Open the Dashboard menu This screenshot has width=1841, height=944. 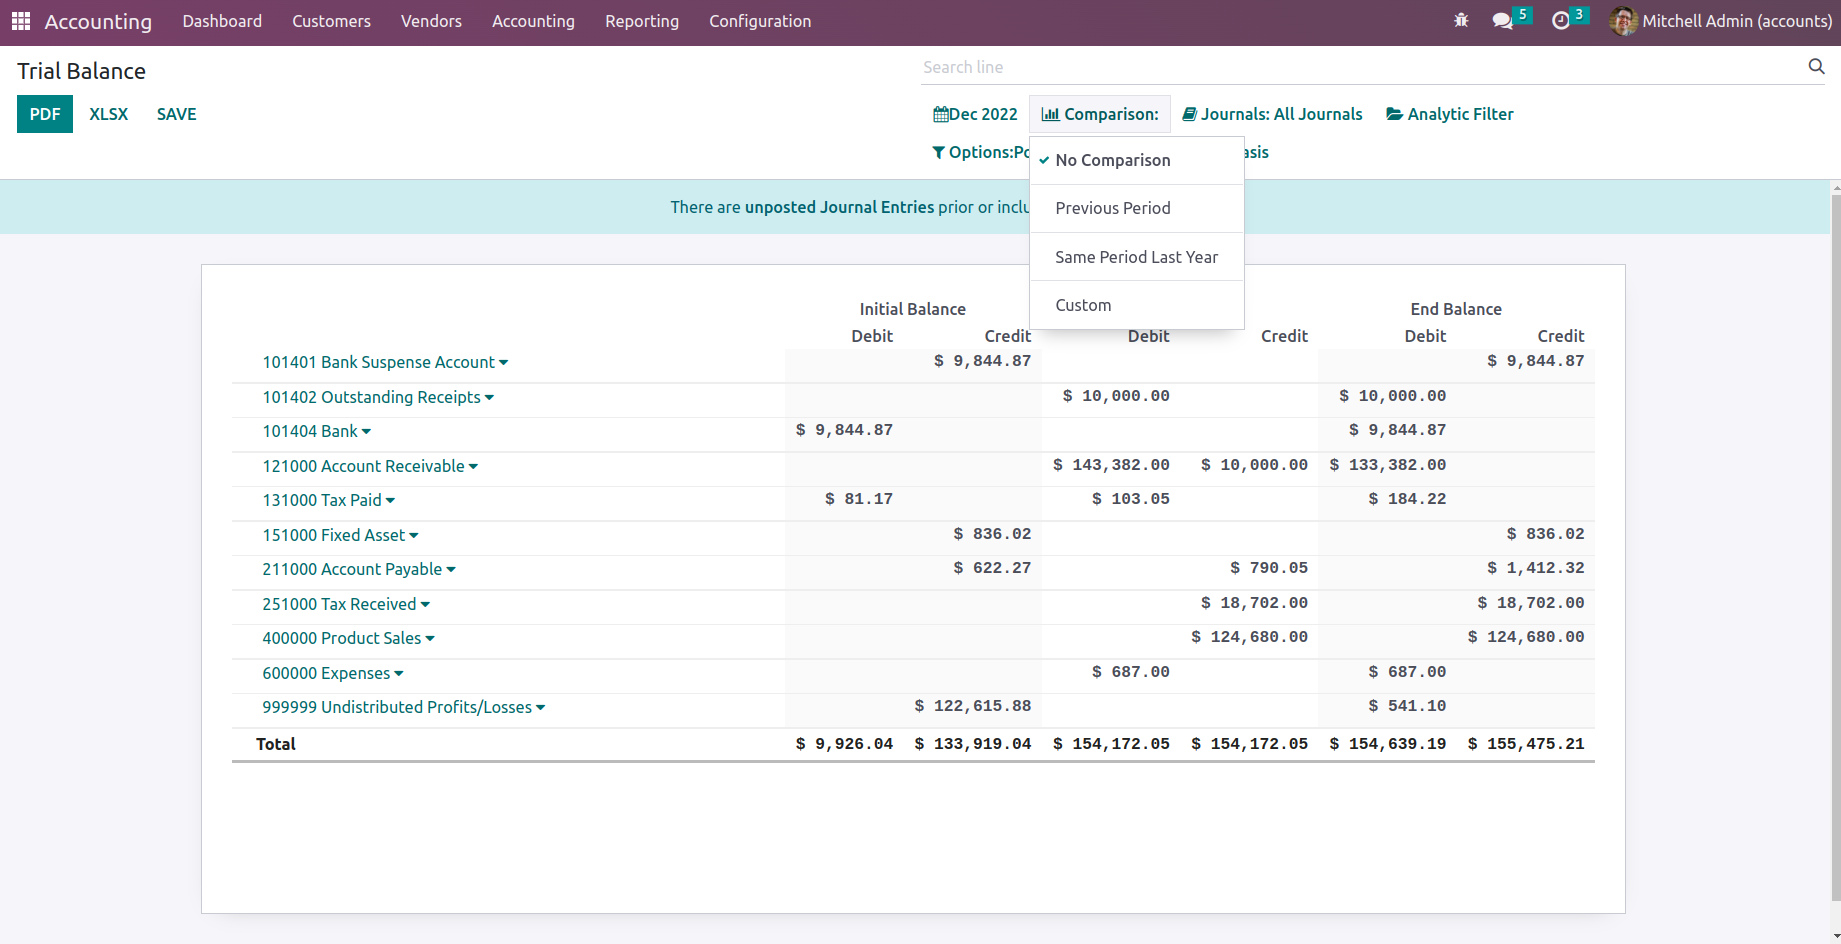(222, 21)
